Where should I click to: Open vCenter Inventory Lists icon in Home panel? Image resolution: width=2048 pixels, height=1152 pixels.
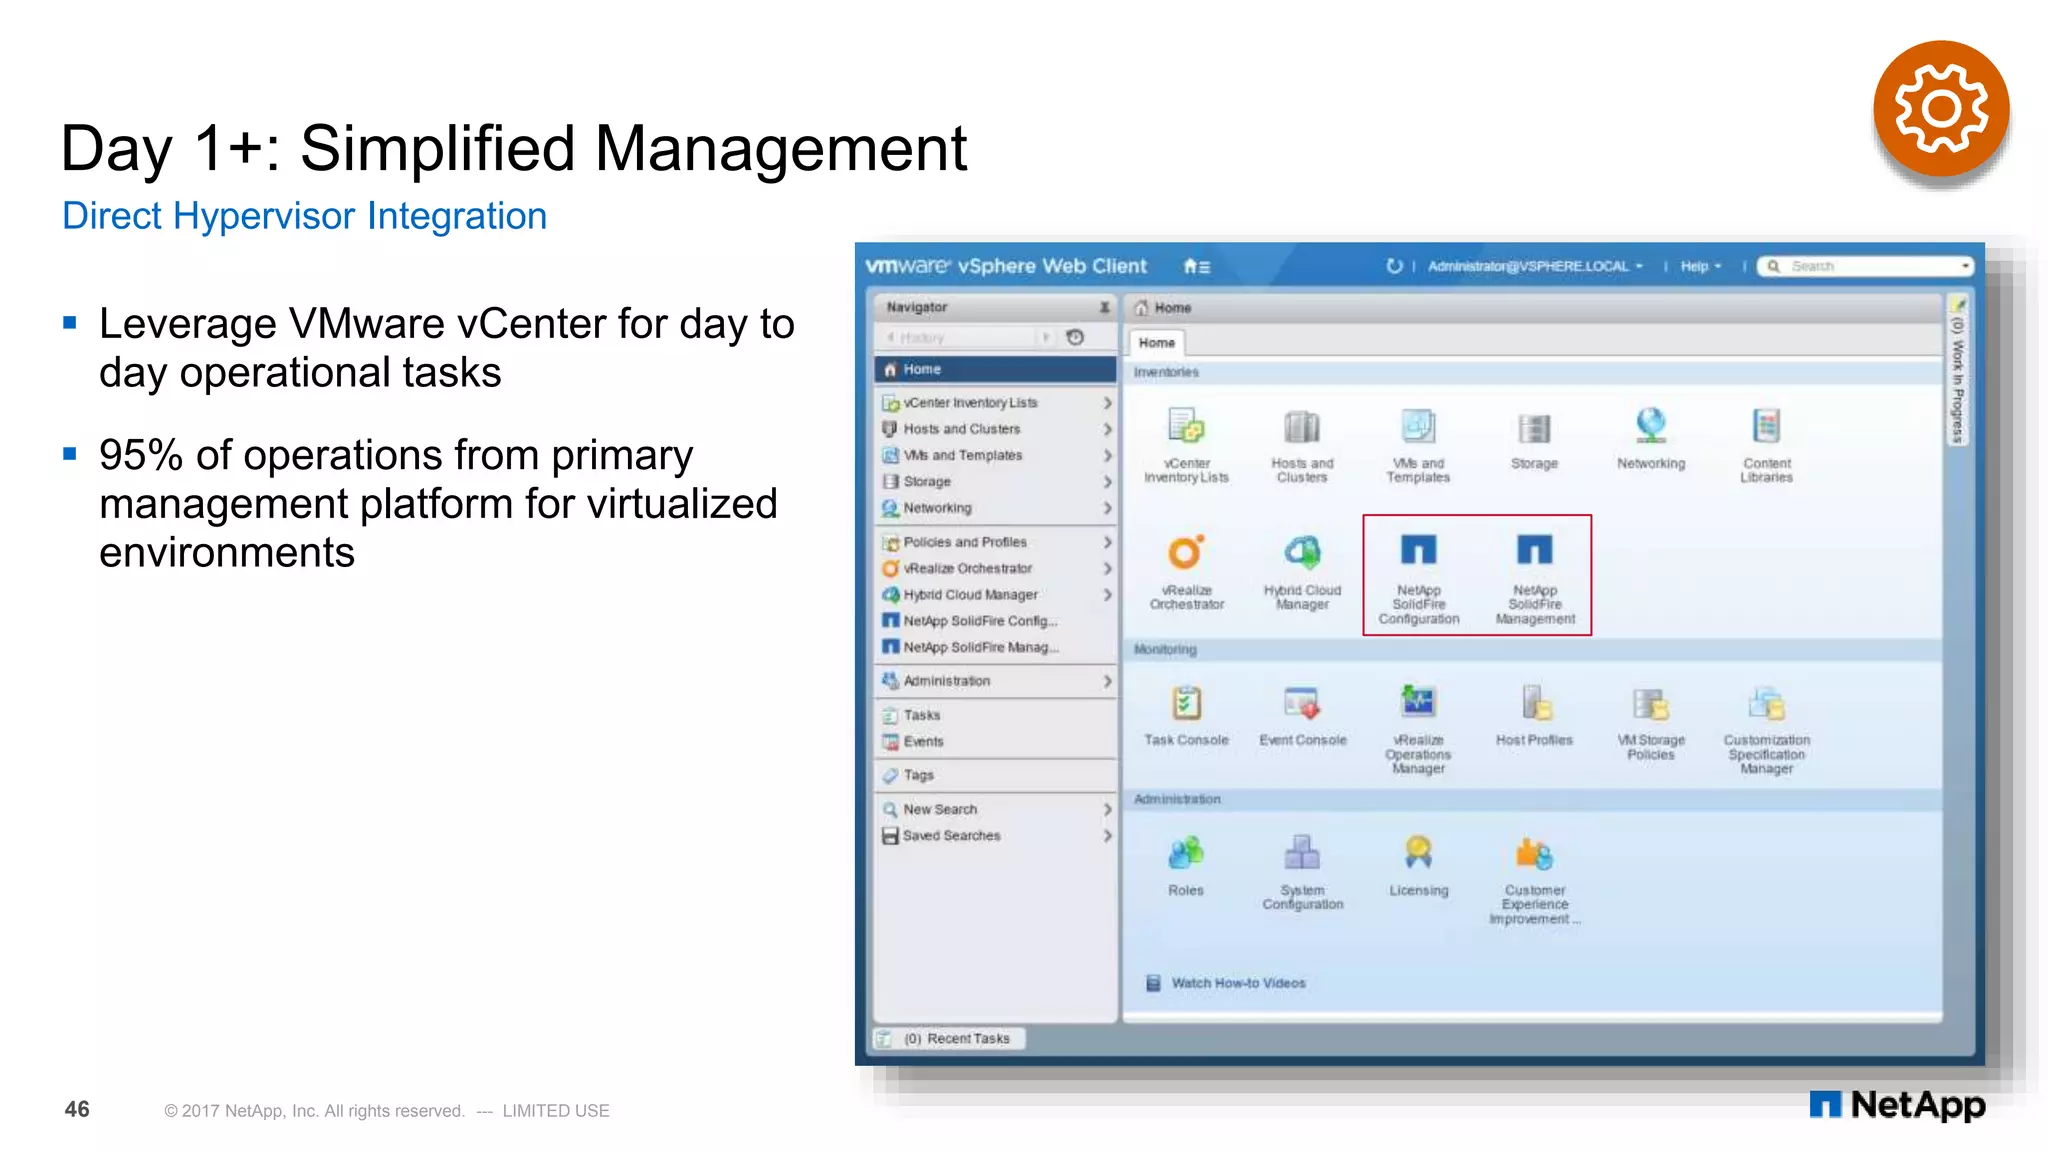[1186, 428]
